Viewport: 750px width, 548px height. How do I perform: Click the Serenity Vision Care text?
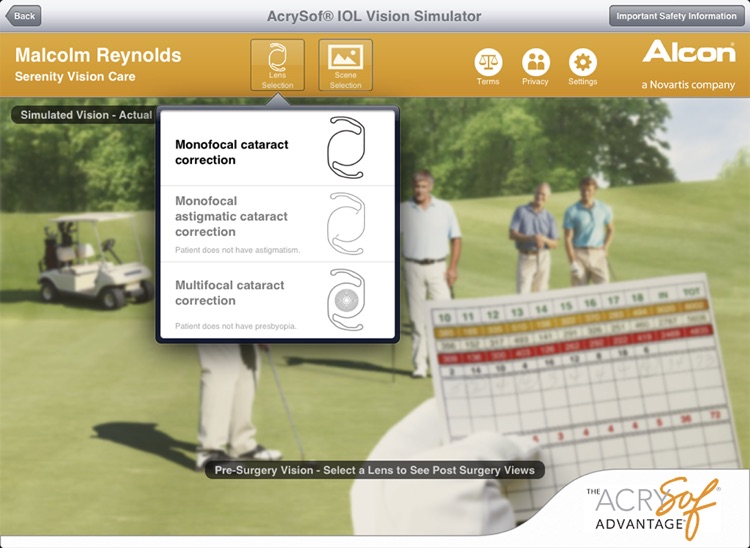[x=75, y=77]
